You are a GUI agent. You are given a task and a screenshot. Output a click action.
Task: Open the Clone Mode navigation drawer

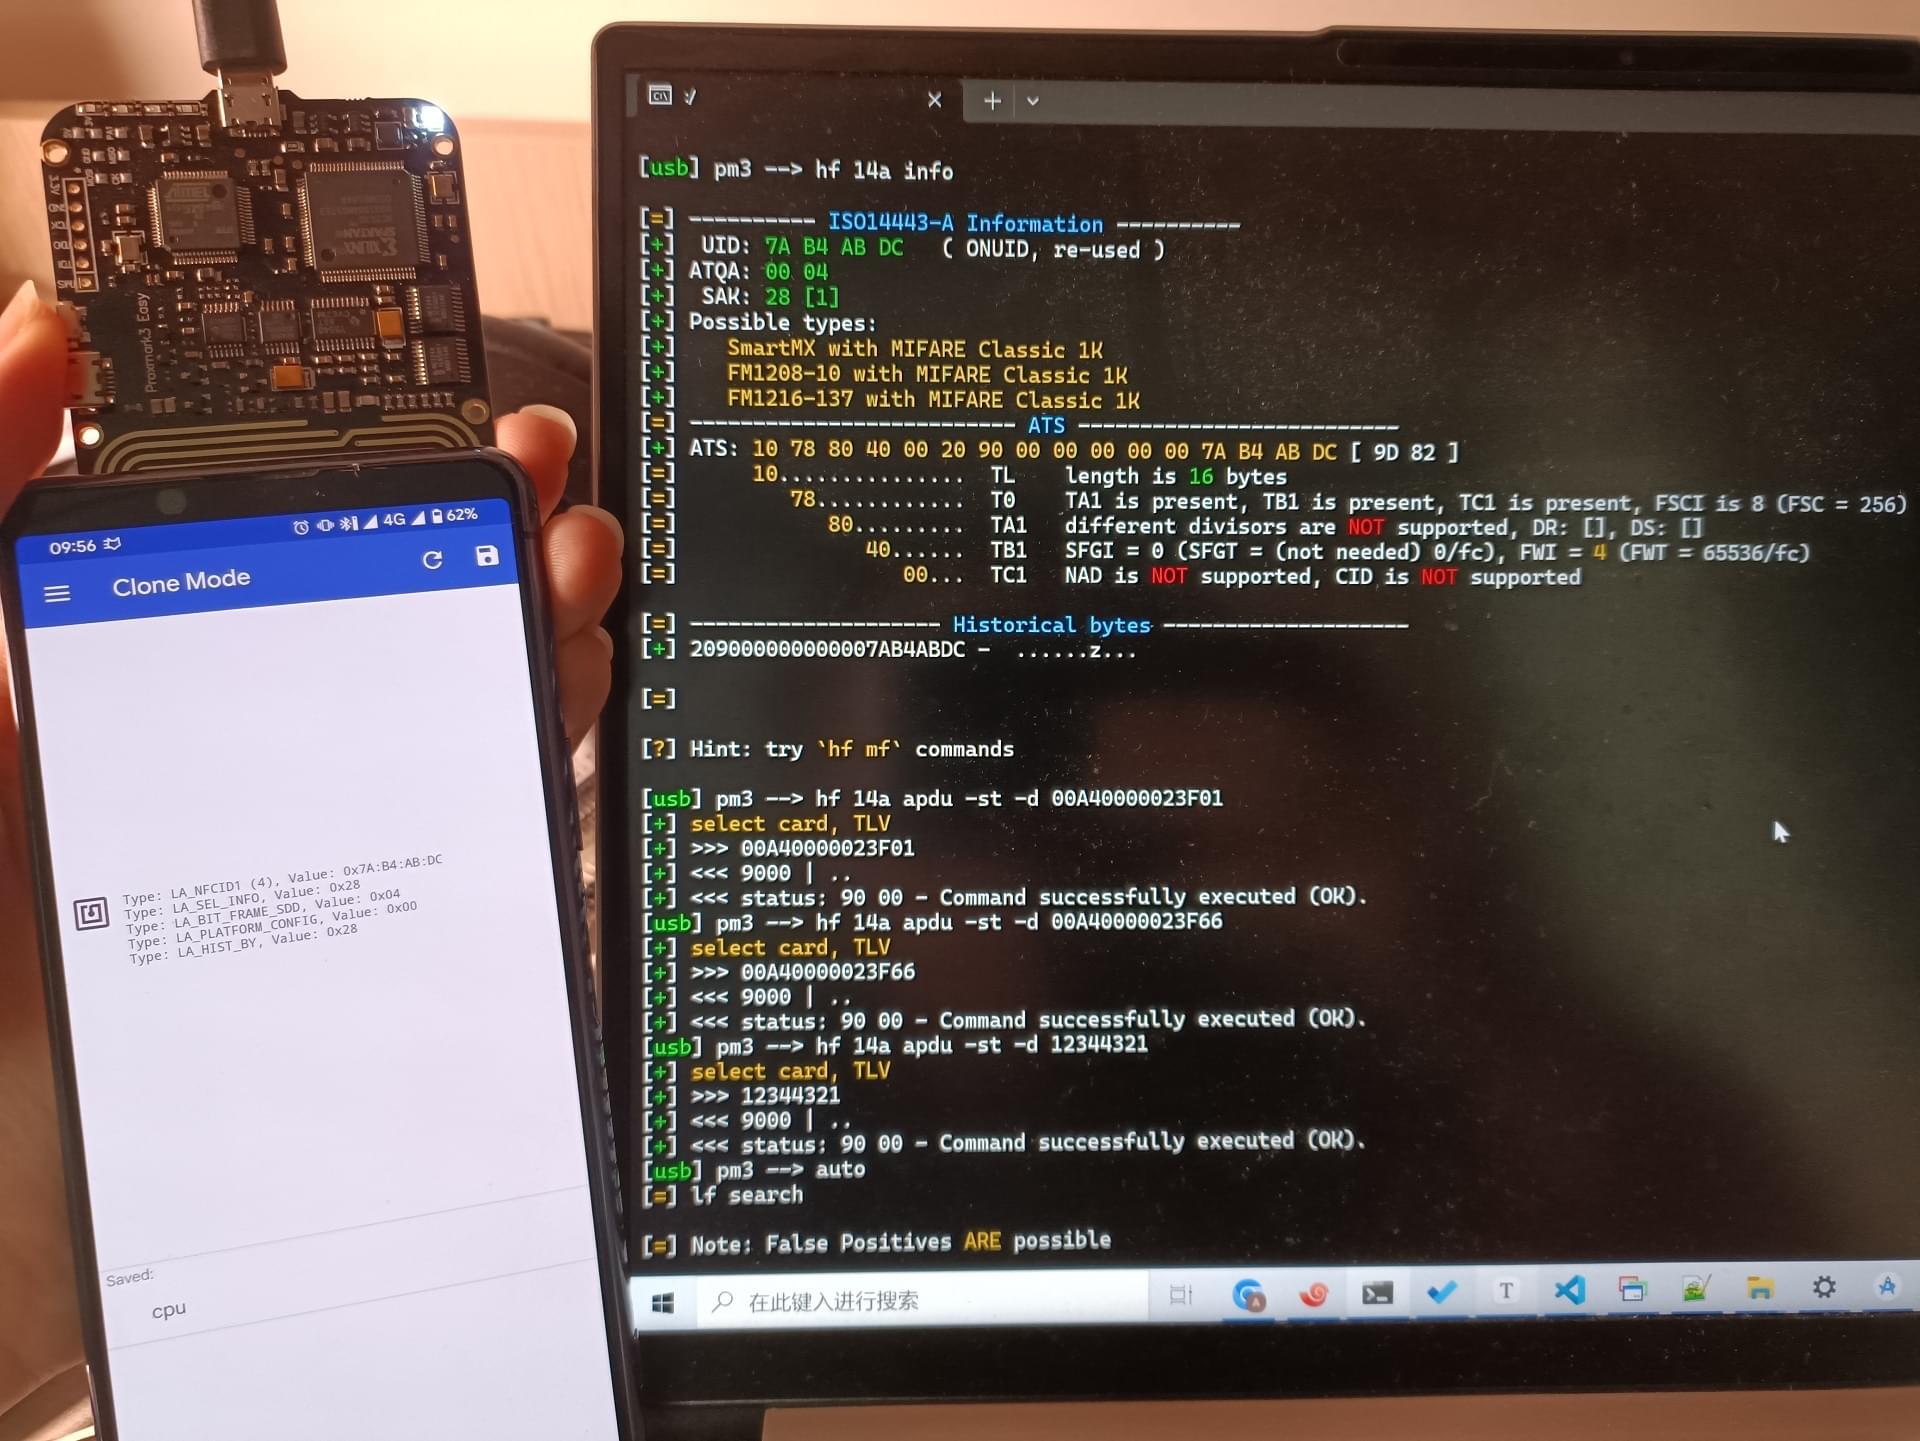pos(57,592)
